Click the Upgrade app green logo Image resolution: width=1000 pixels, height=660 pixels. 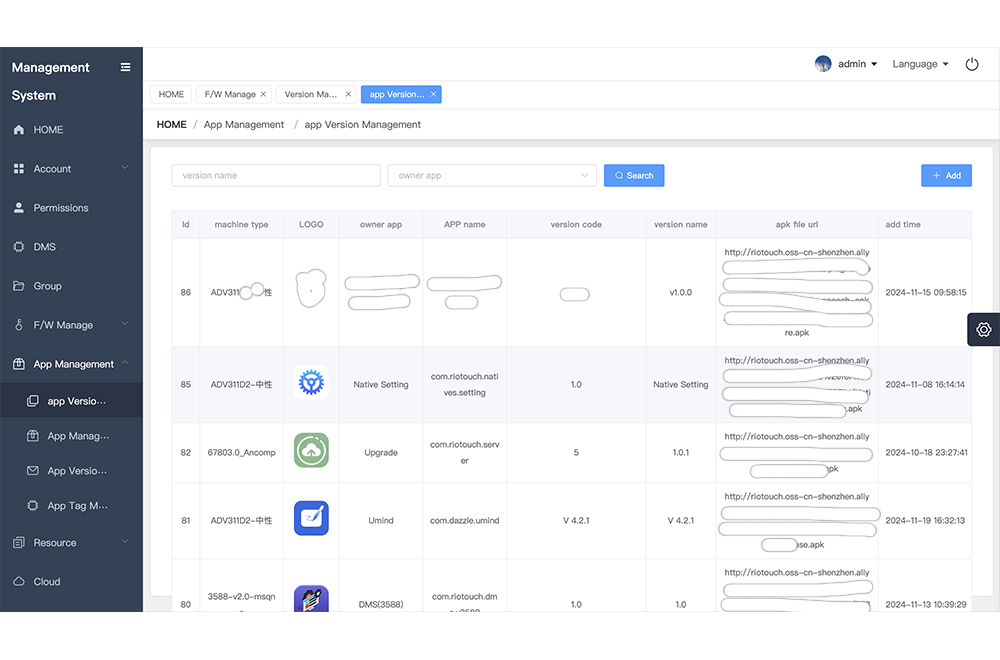tap(311, 450)
